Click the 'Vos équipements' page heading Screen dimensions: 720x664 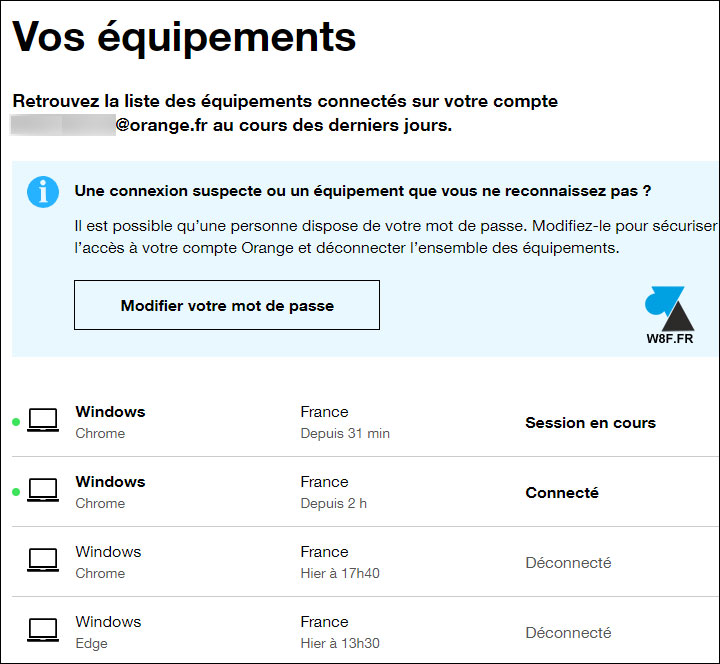tap(184, 38)
